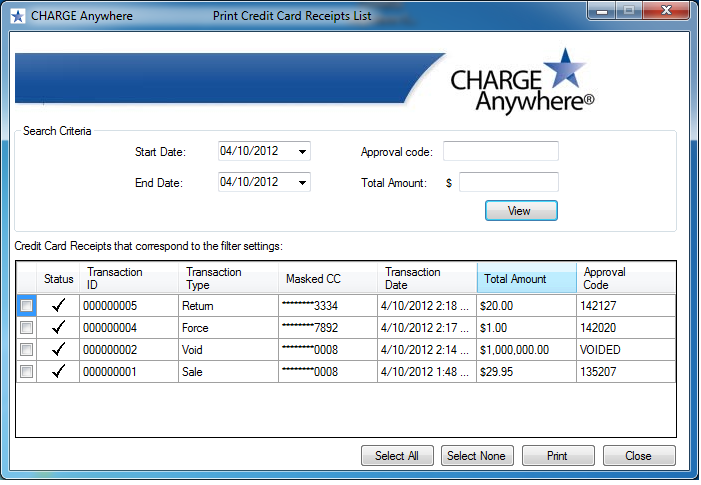Sort by the Transaction Type column header

(229, 279)
